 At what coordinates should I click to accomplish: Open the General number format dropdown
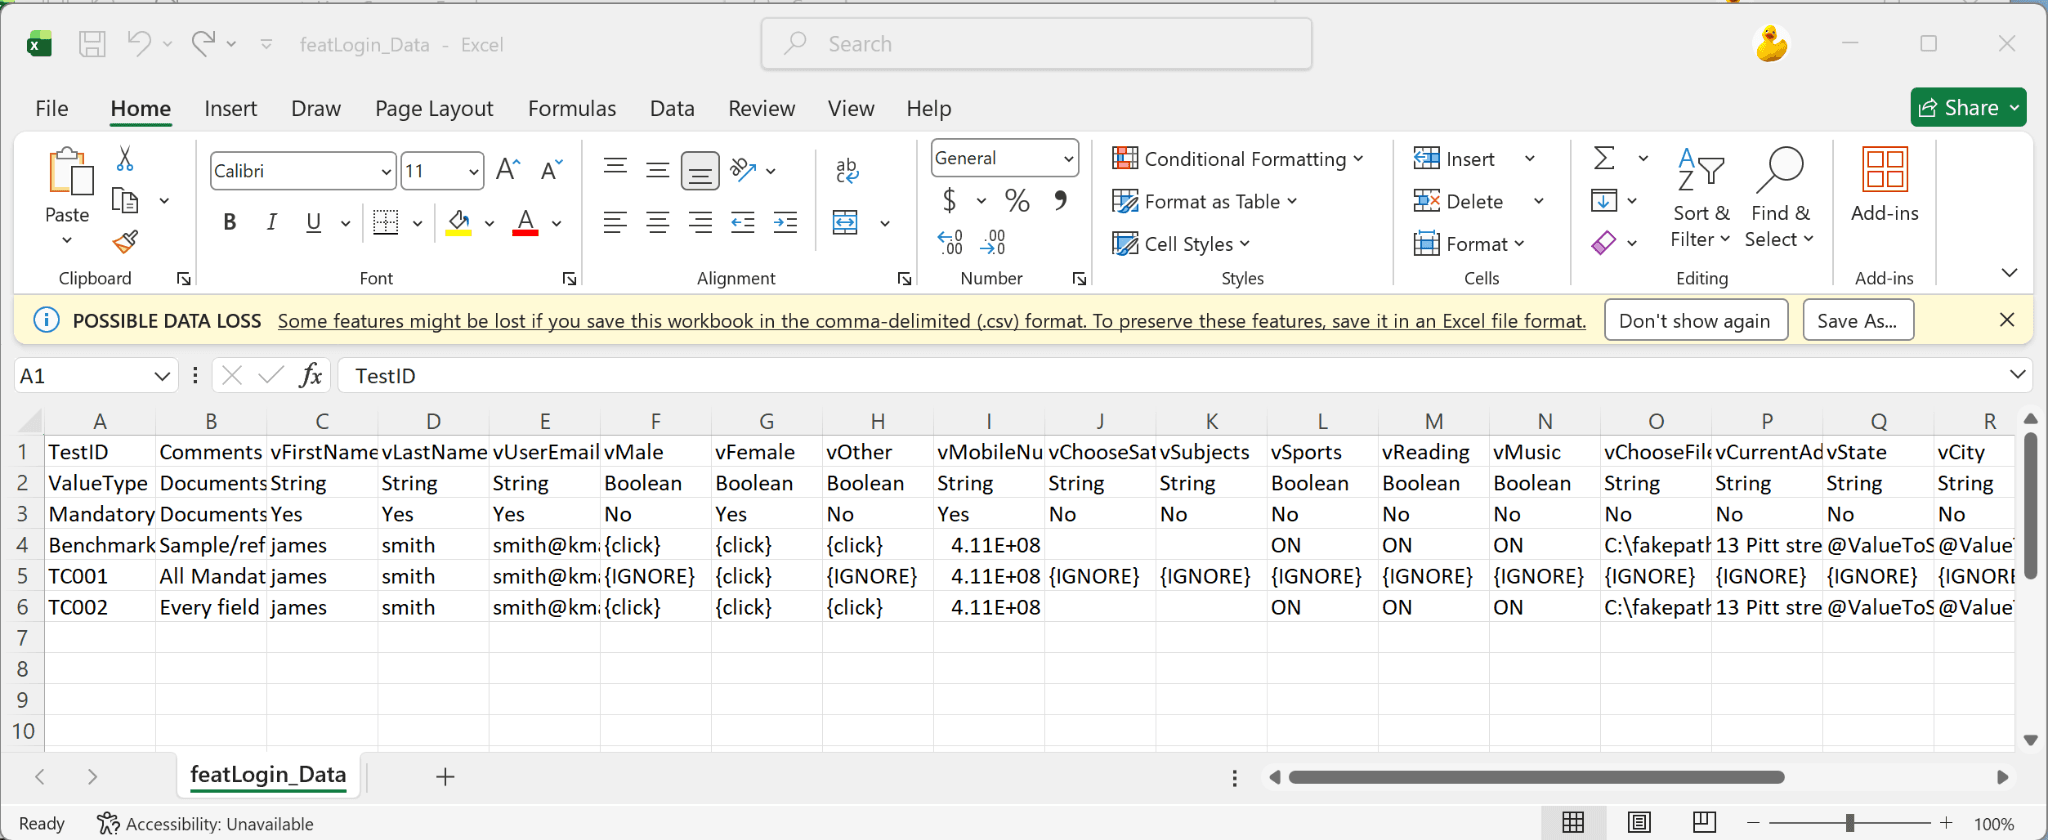coord(1068,158)
